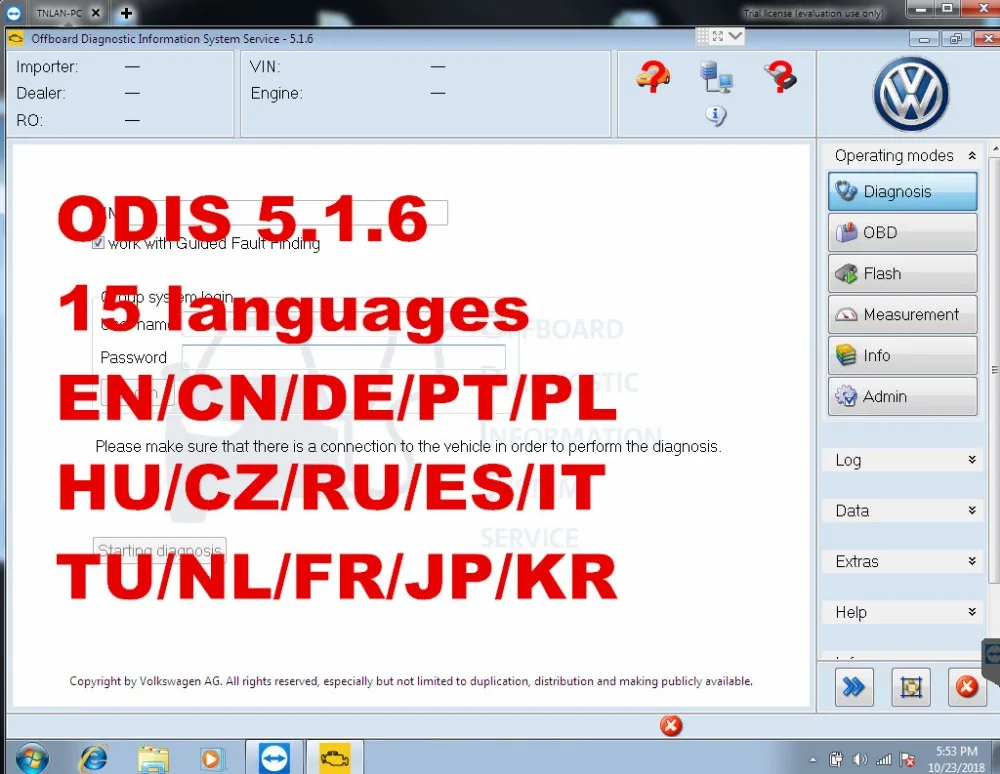Open the media player taskbar icon
The image size is (1000, 774).
[210, 759]
